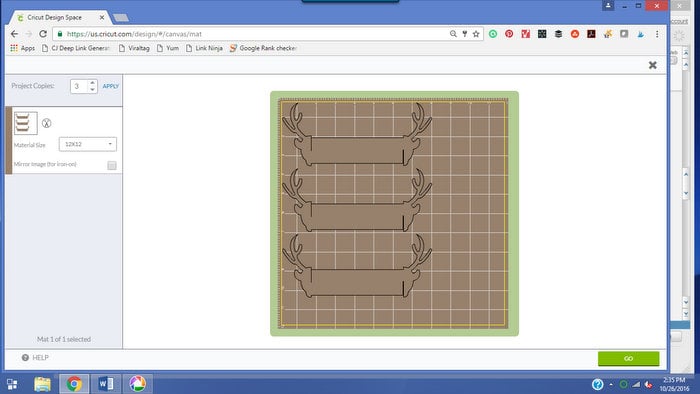The image size is (700, 394).
Task: Expand the Material Size 12x12 dropdown
Action: point(88,144)
